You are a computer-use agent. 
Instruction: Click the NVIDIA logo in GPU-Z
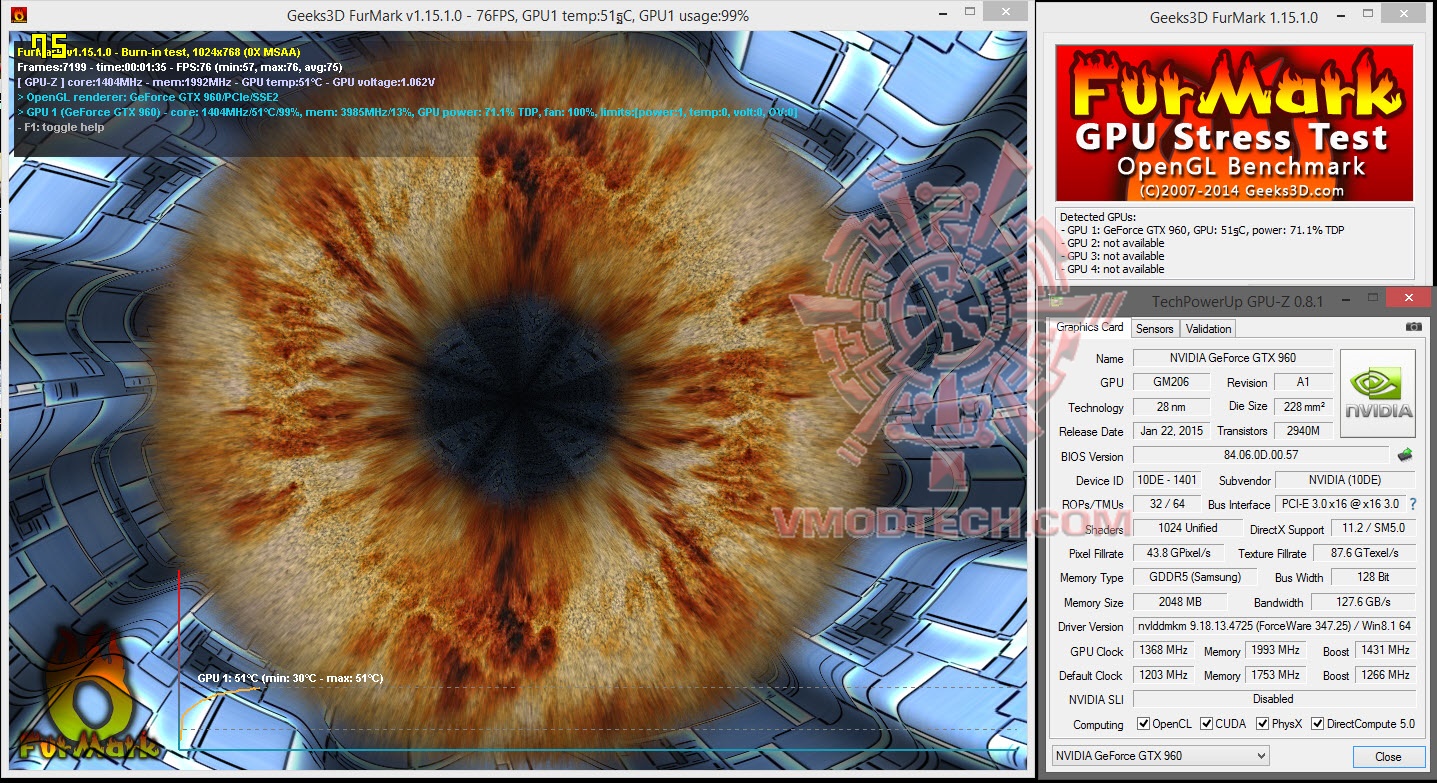(x=1378, y=393)
